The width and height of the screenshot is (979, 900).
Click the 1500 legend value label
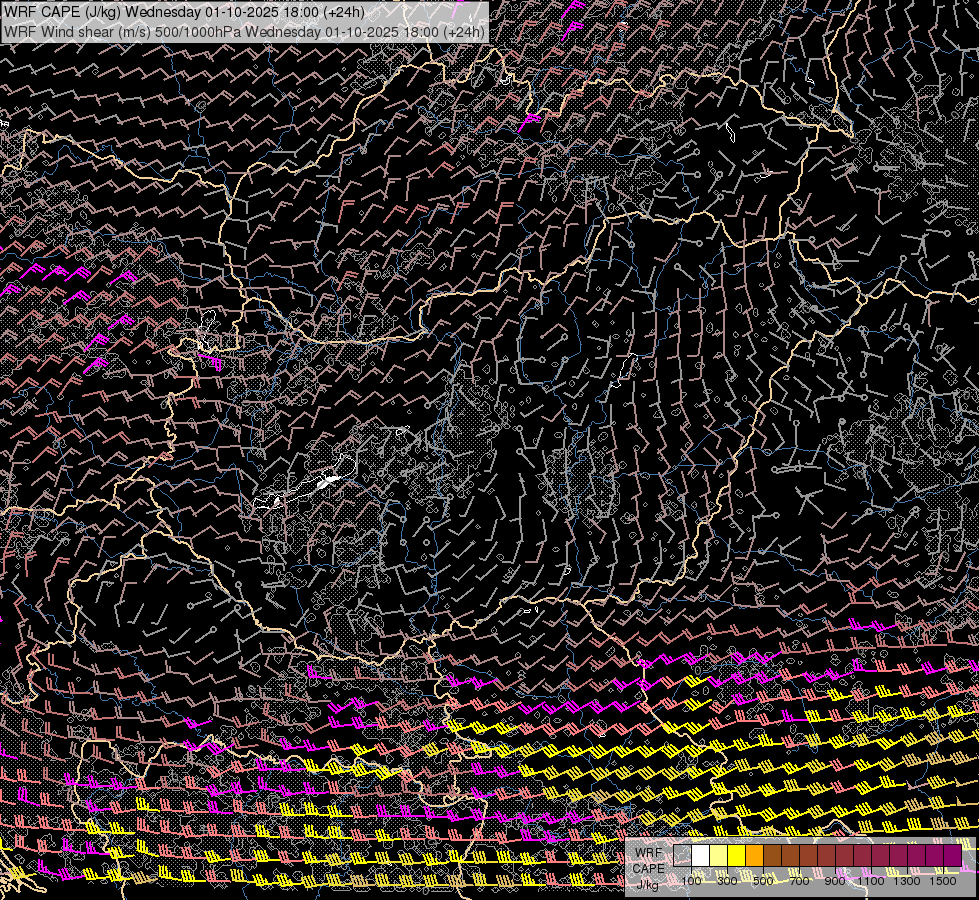[x=943, y=881]
